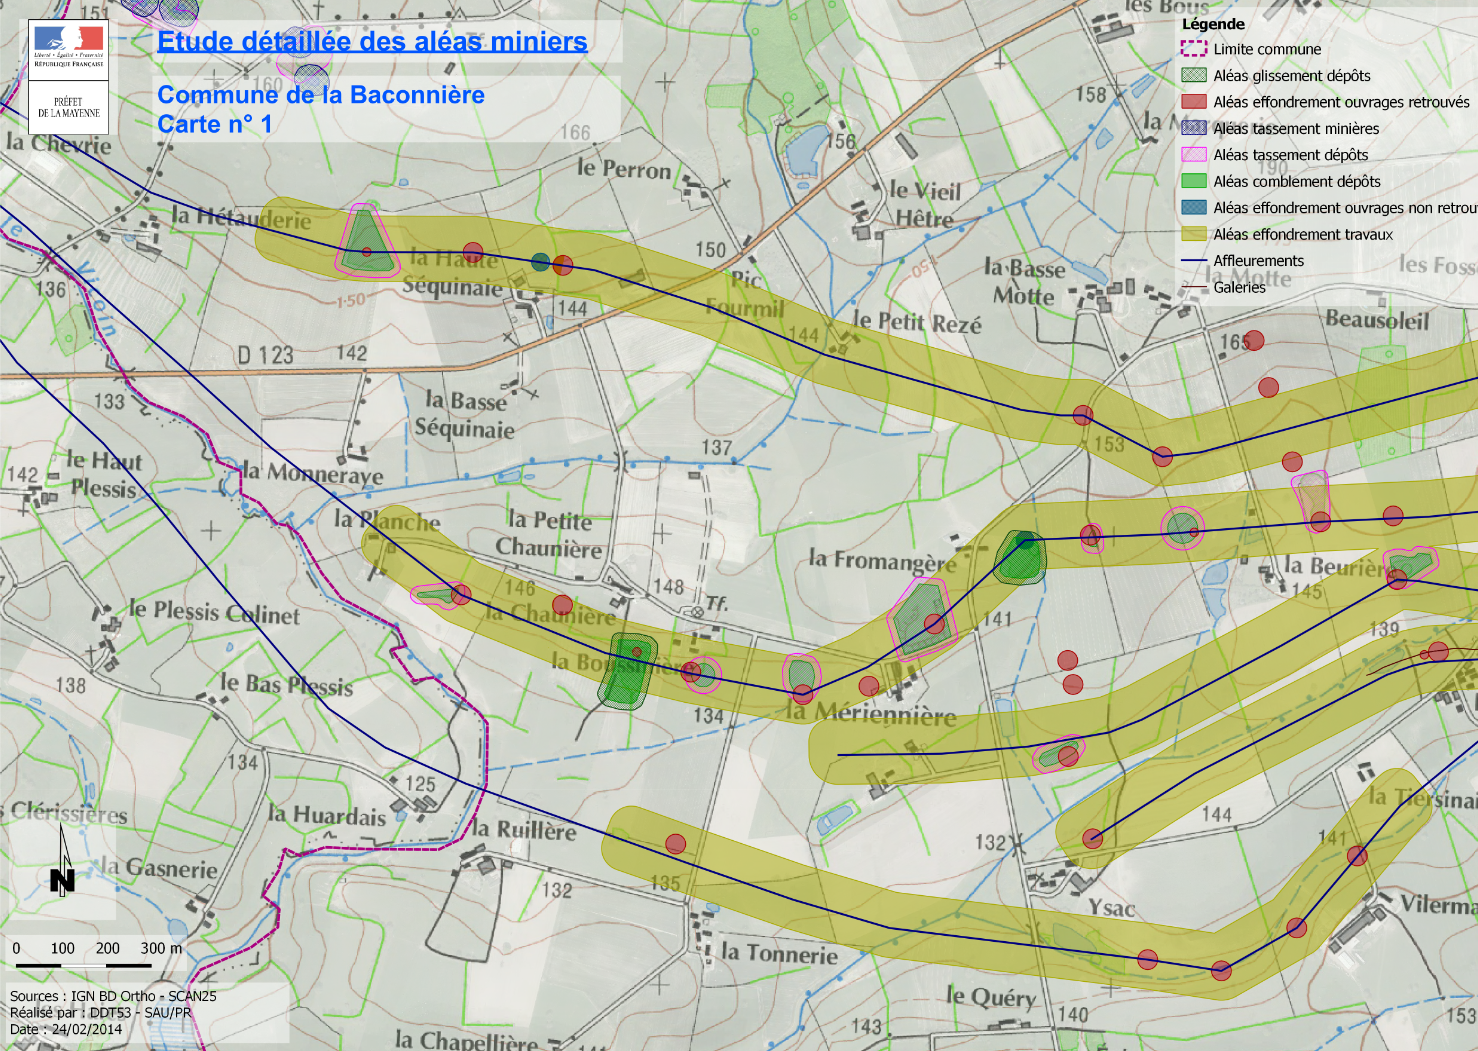
Task: Click the 'Ysac' place name
Action: click(1111, 908)
